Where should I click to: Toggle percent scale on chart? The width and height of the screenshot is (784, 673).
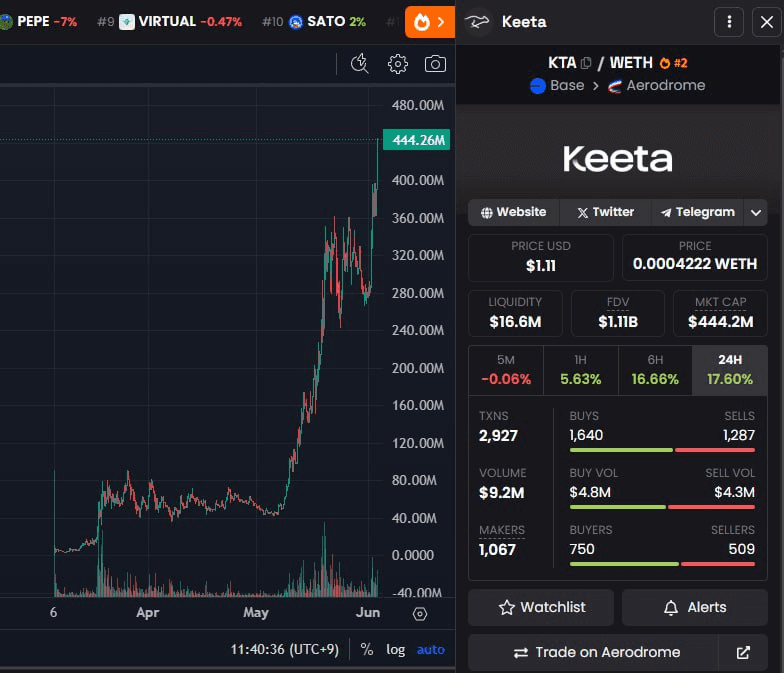click(x=367, y=649)
